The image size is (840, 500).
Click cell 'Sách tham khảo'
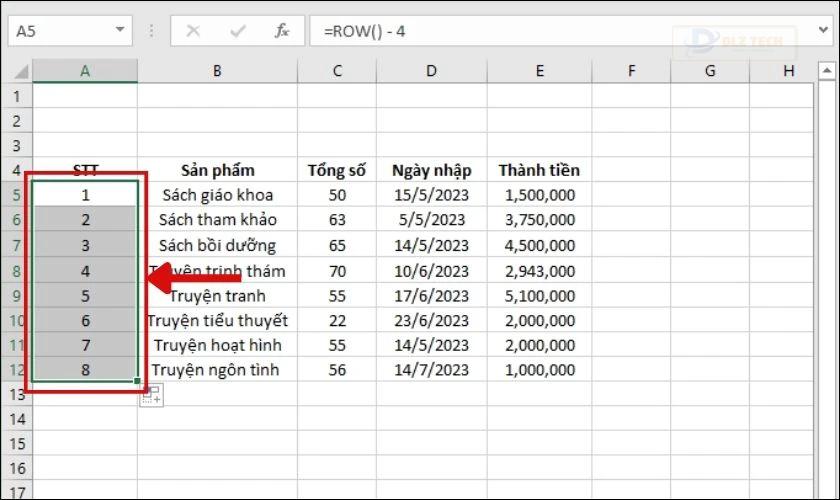coord(218,219)
